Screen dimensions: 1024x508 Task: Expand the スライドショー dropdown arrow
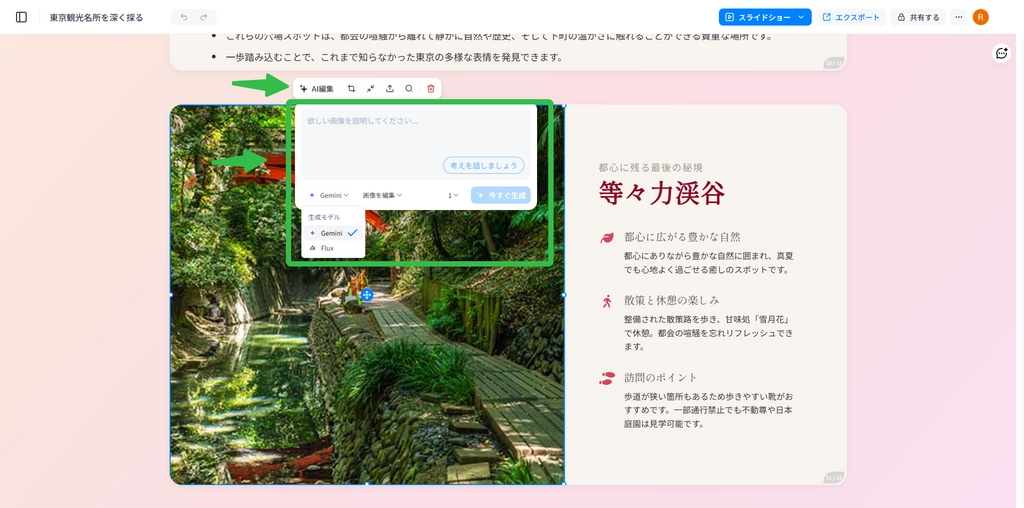click(x=801, y=17)
